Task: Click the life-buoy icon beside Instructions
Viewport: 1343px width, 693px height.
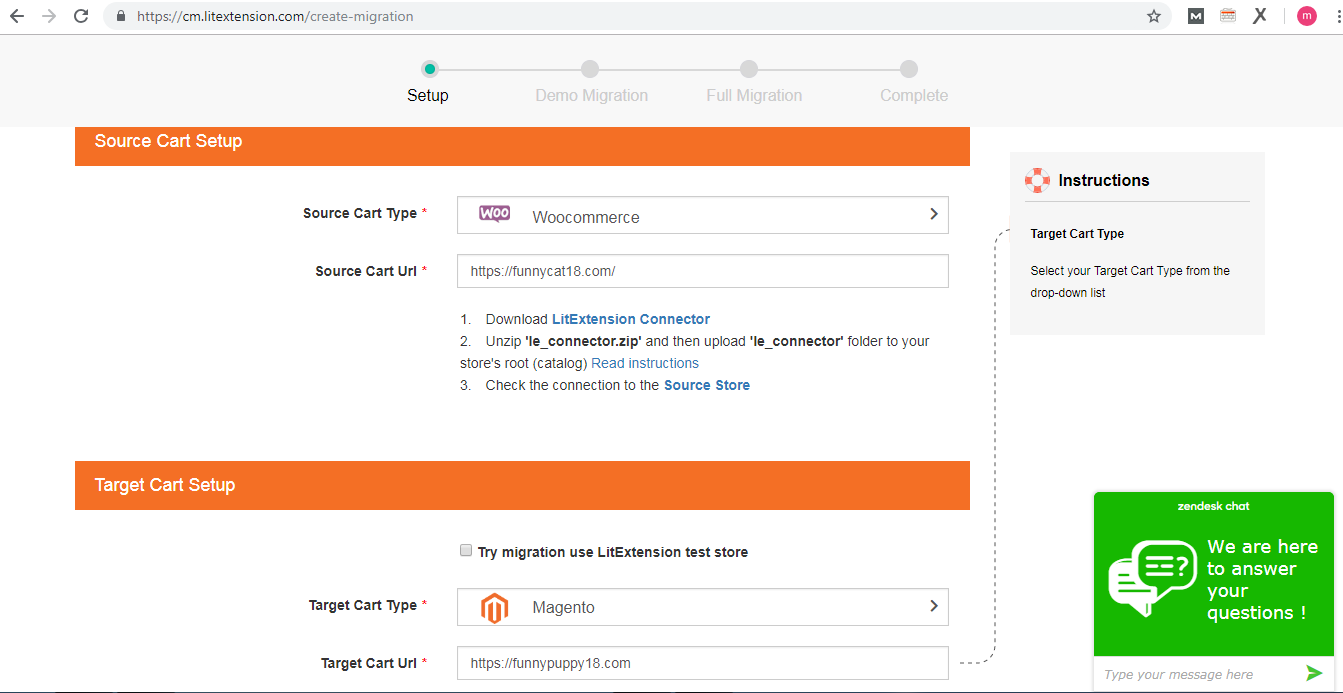Action: [1037, 180]
